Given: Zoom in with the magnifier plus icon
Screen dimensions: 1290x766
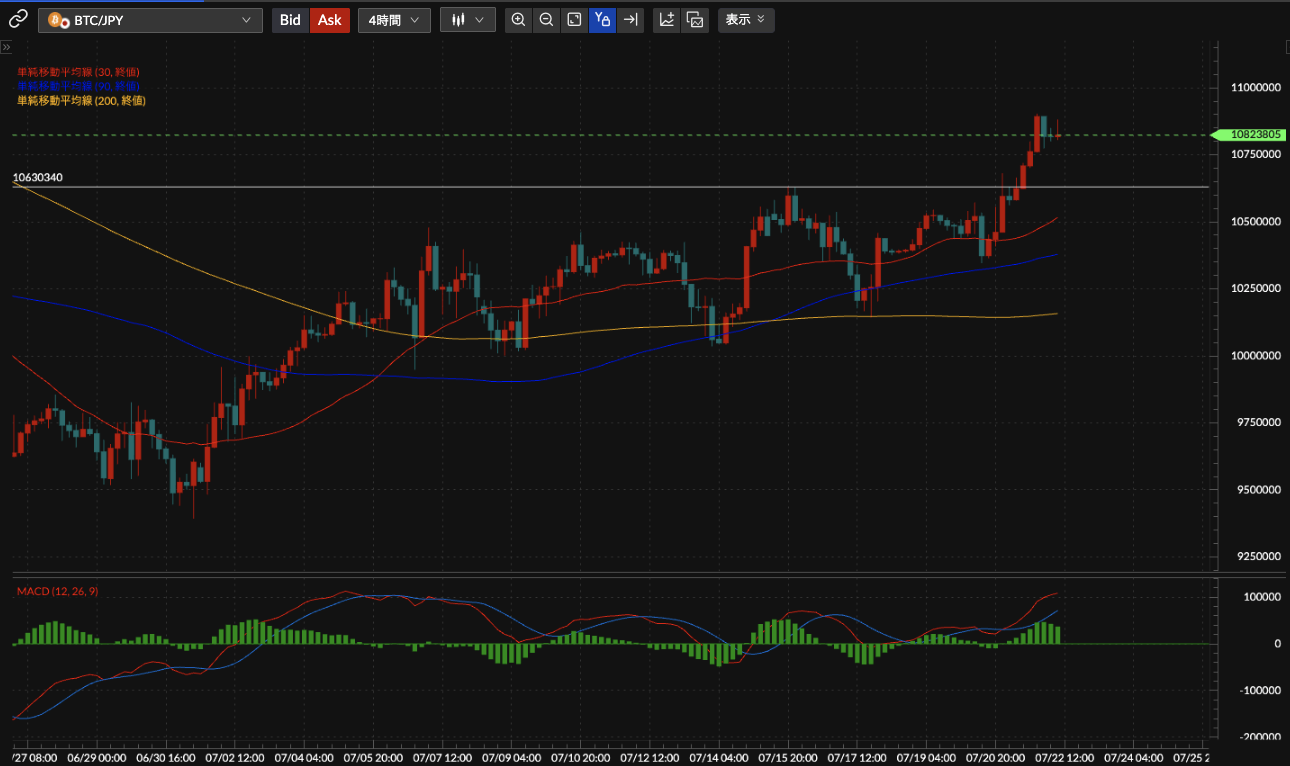Looking at the screenshot, I should coord(518,20).
